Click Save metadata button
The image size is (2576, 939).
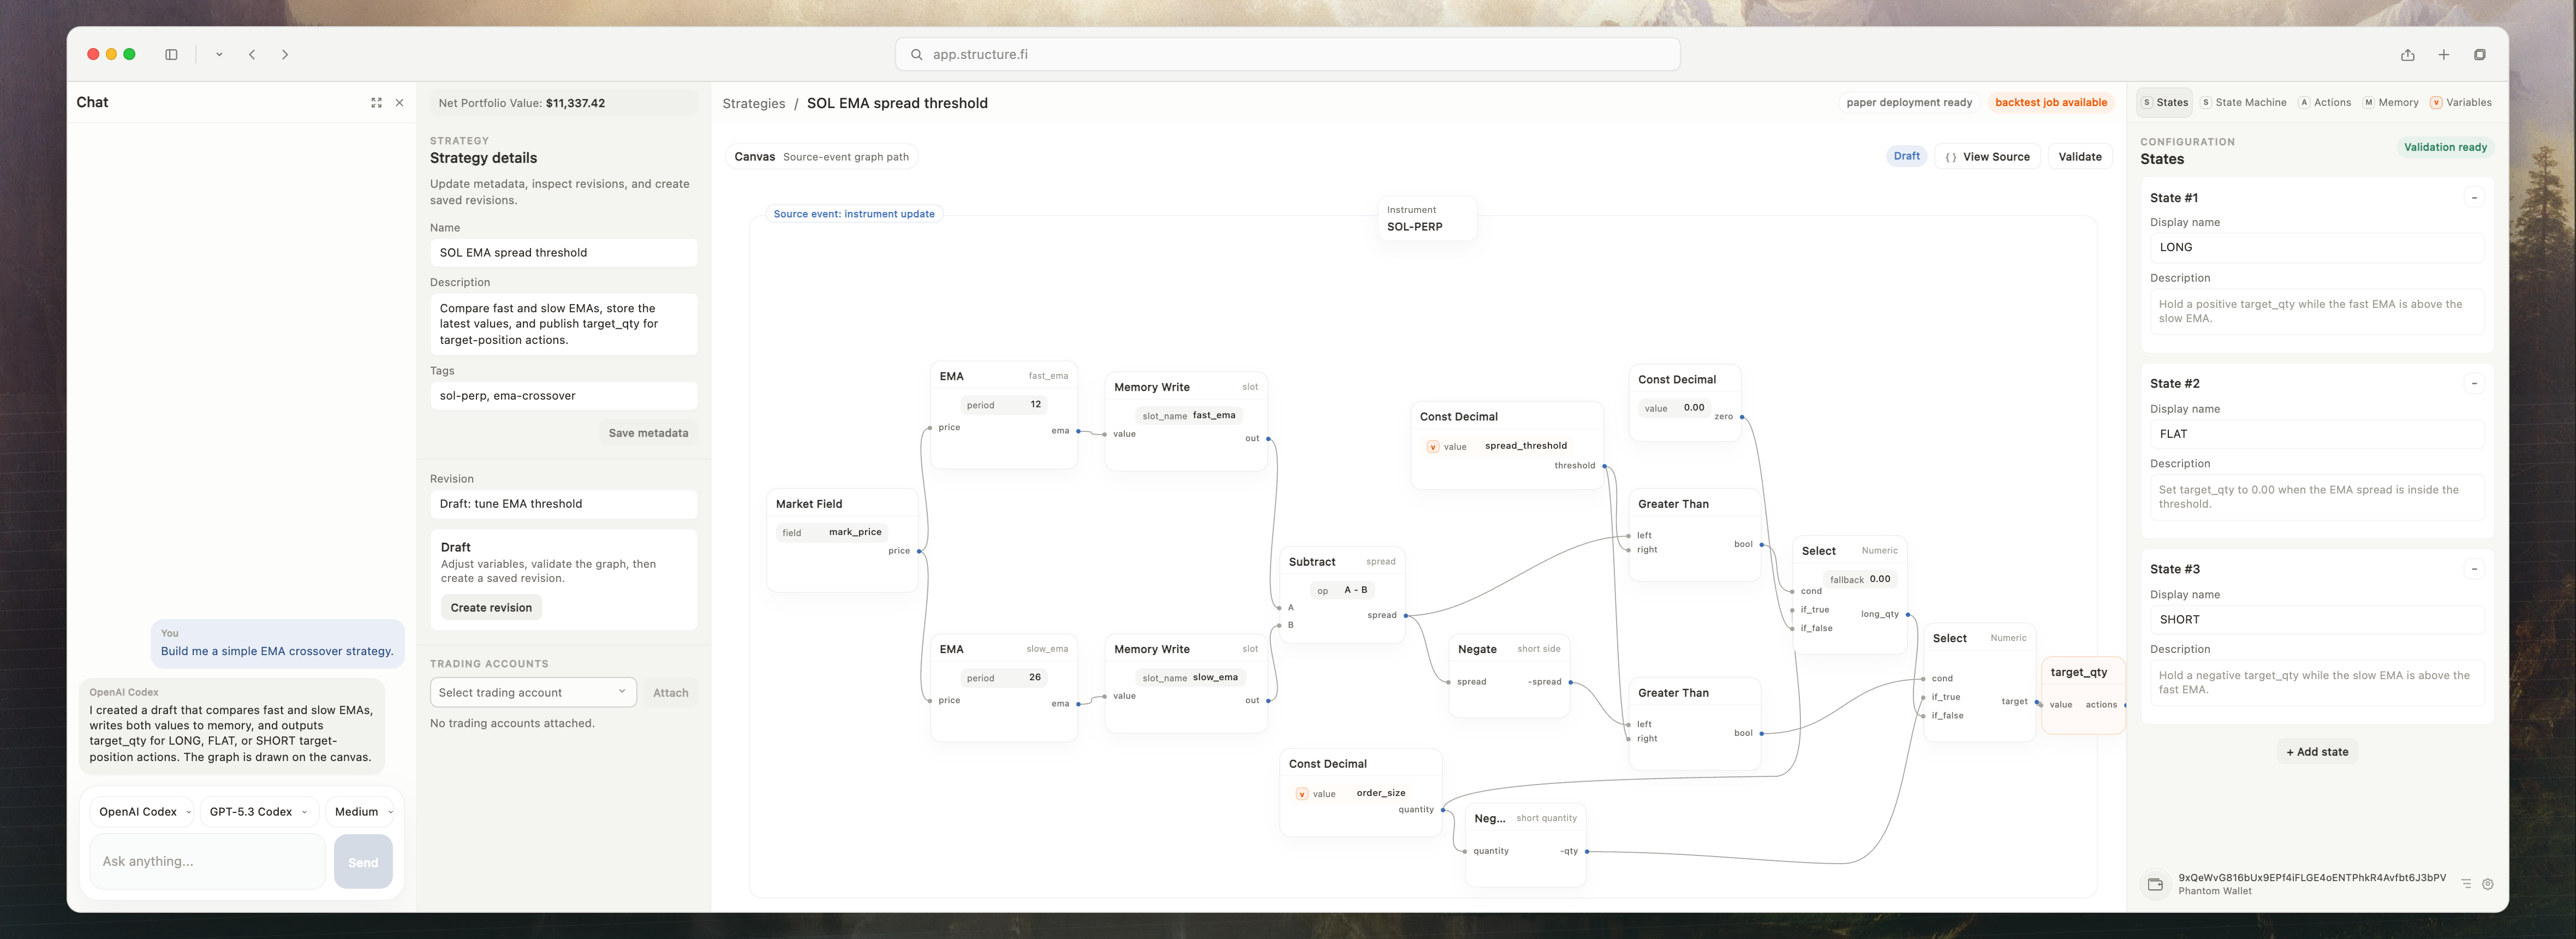648,433
